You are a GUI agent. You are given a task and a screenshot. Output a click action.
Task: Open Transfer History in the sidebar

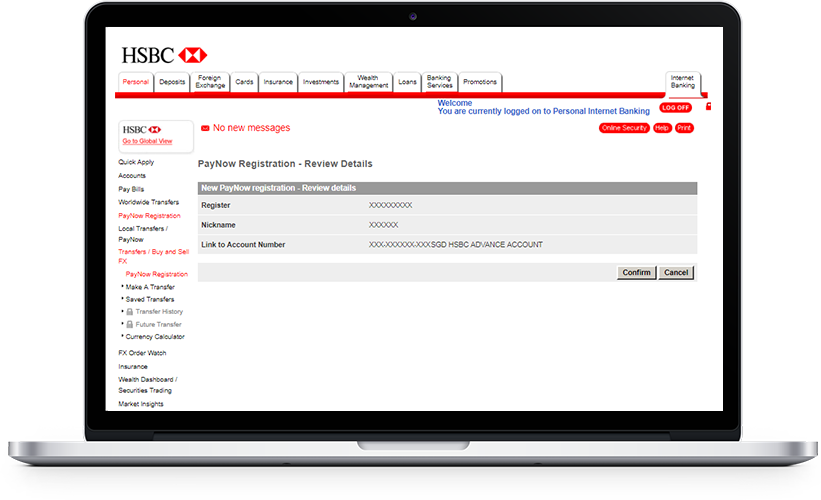(x=159, y=312)
